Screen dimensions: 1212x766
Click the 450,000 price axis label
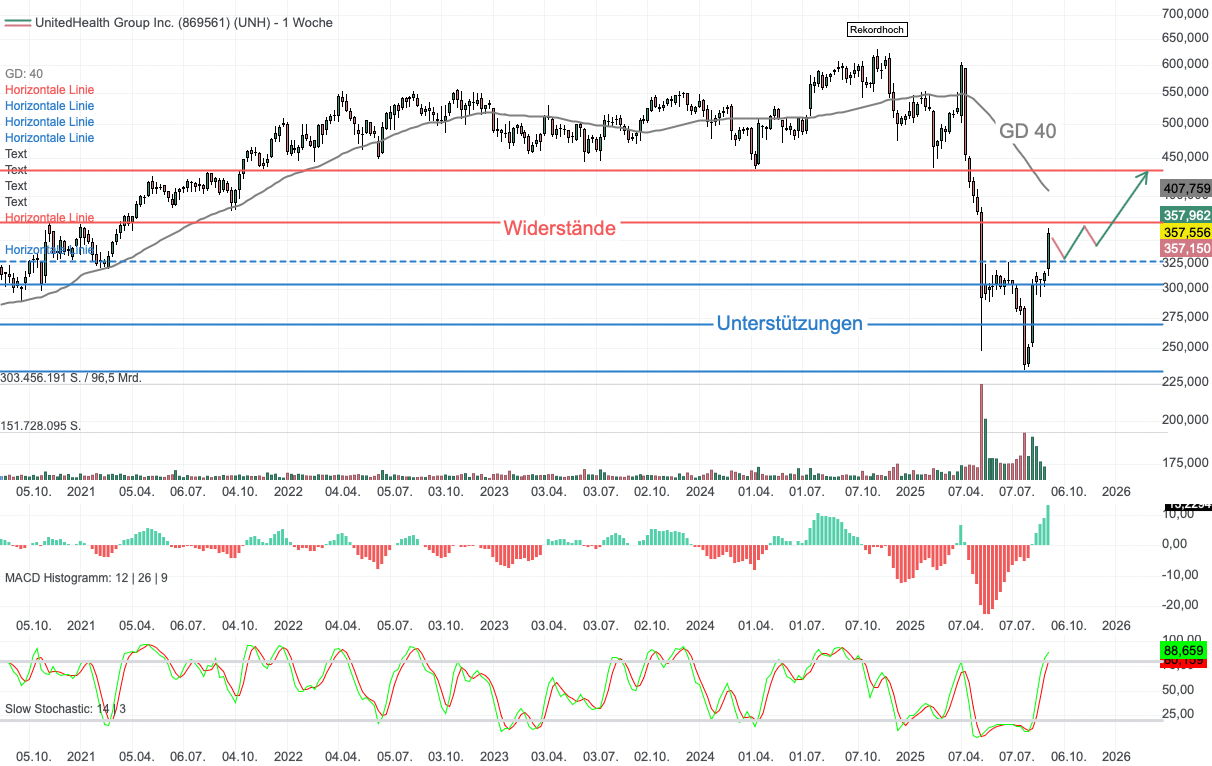[x=1187, y=157]
